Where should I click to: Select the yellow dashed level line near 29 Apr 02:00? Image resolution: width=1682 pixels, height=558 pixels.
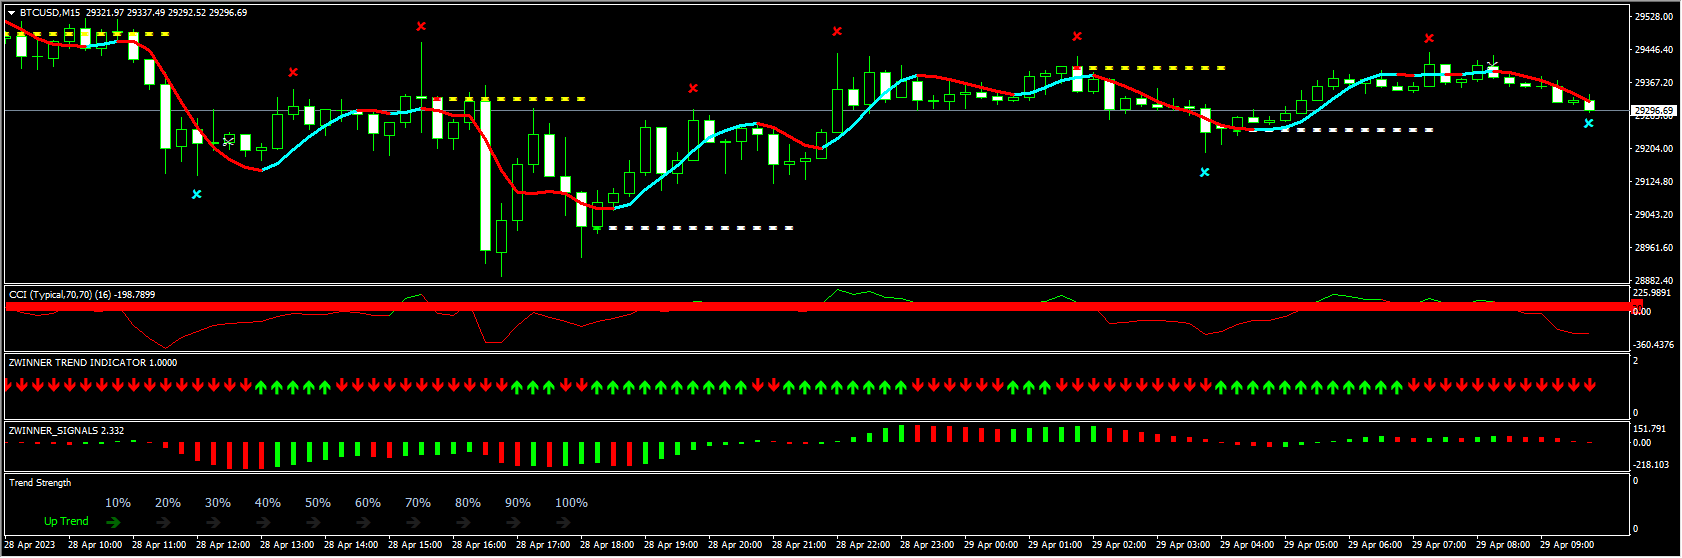1150,68
